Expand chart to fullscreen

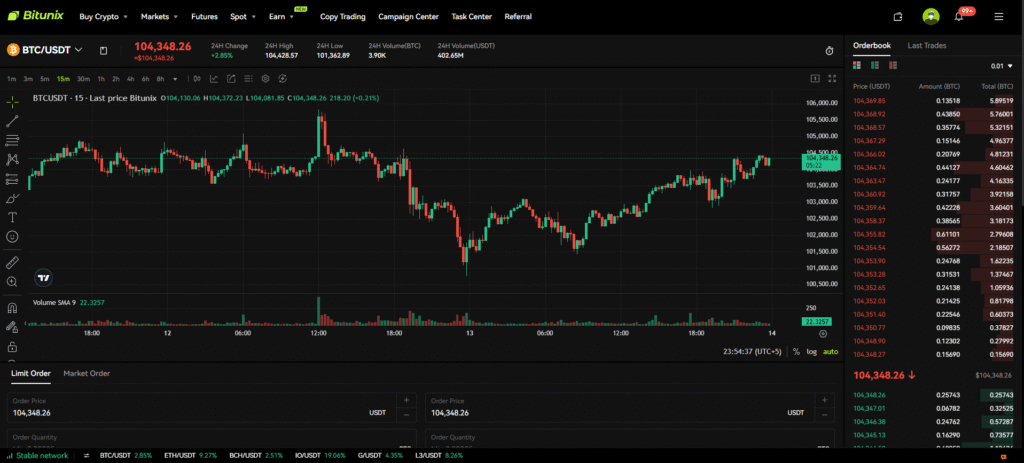832,78
